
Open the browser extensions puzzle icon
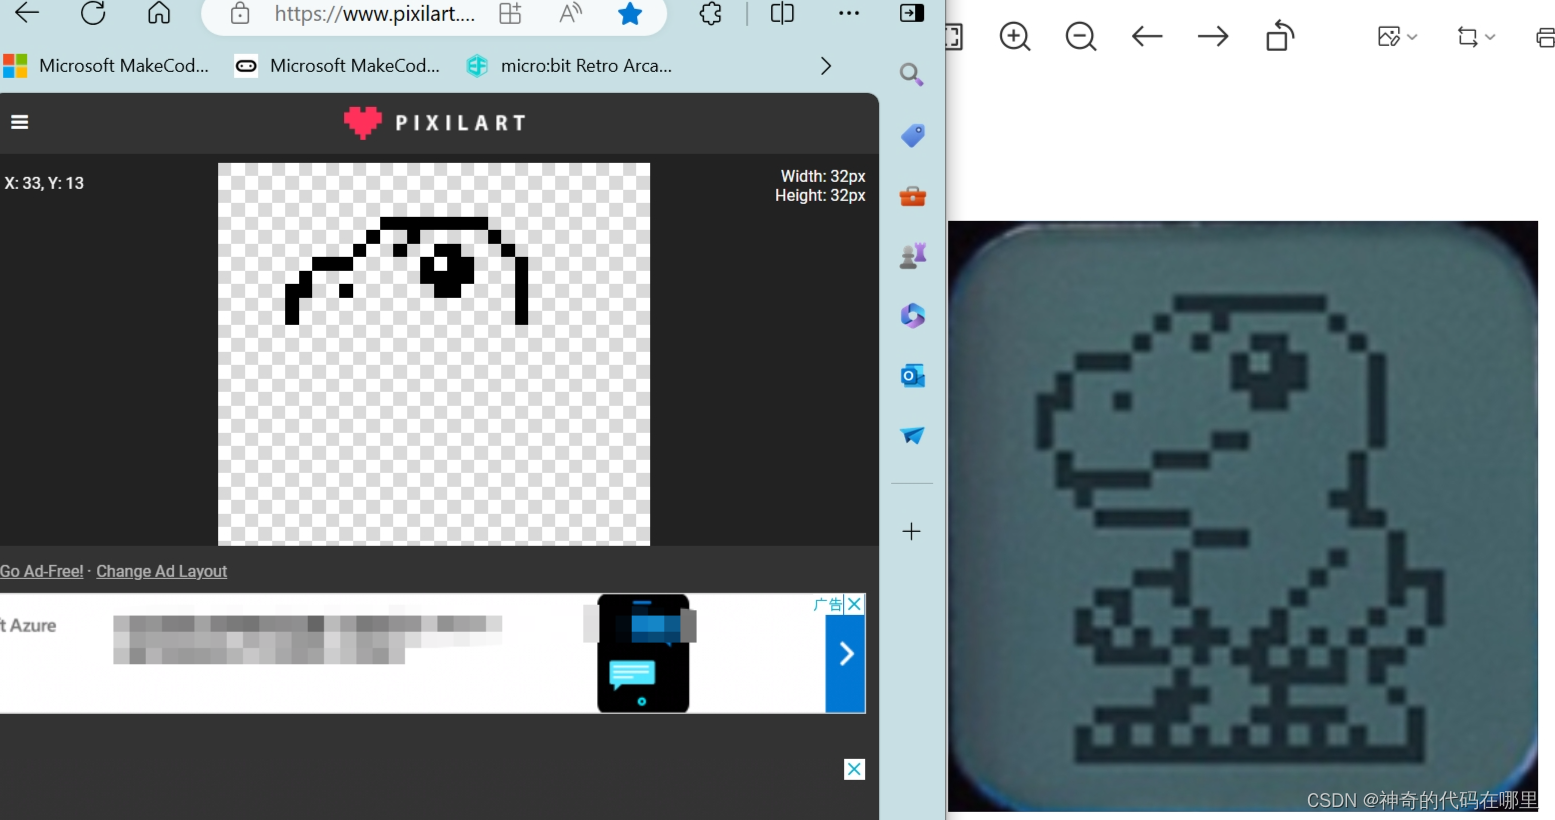tap(711, 14)
